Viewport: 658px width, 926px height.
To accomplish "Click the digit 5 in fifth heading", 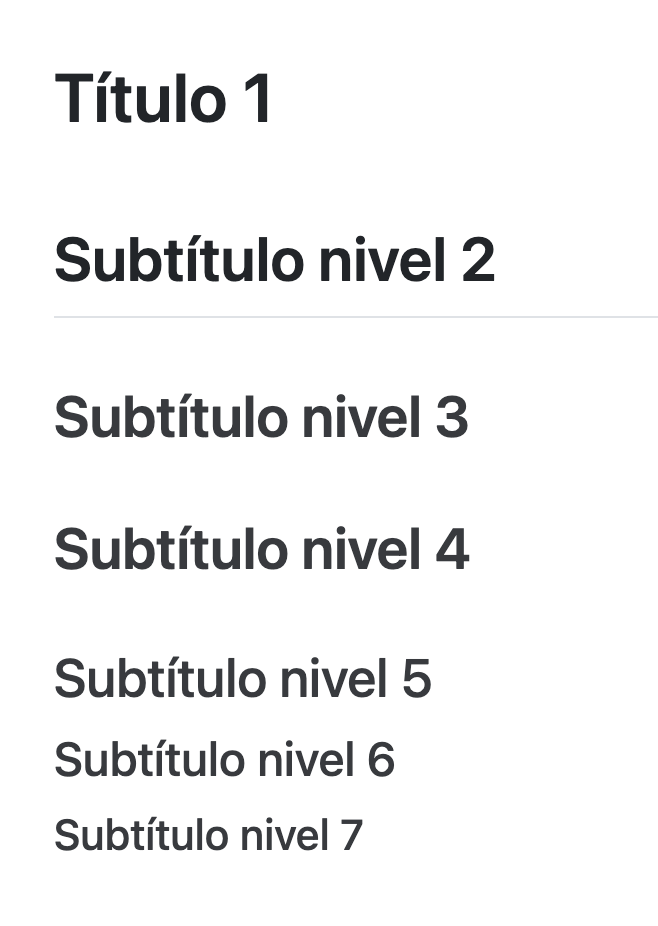I will (416, 679).
